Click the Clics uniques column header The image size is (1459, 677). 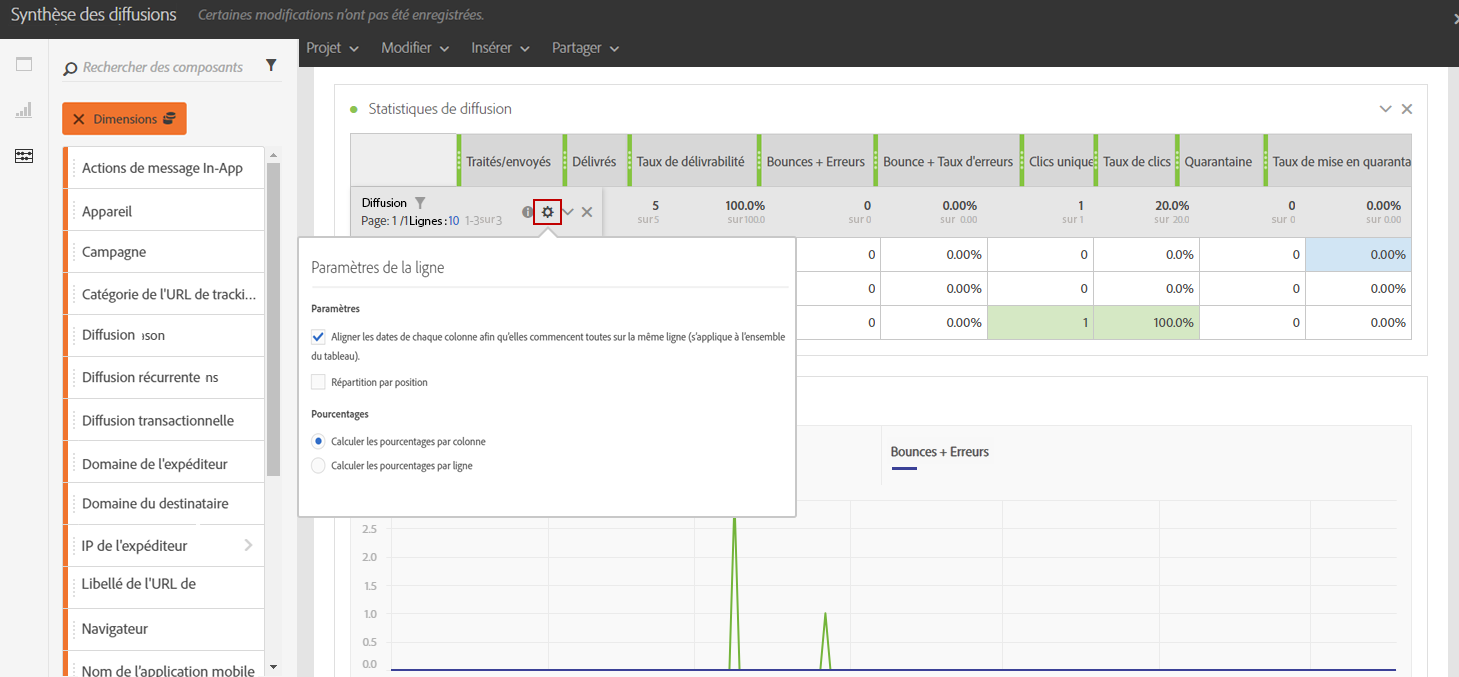coord(1058,161)
